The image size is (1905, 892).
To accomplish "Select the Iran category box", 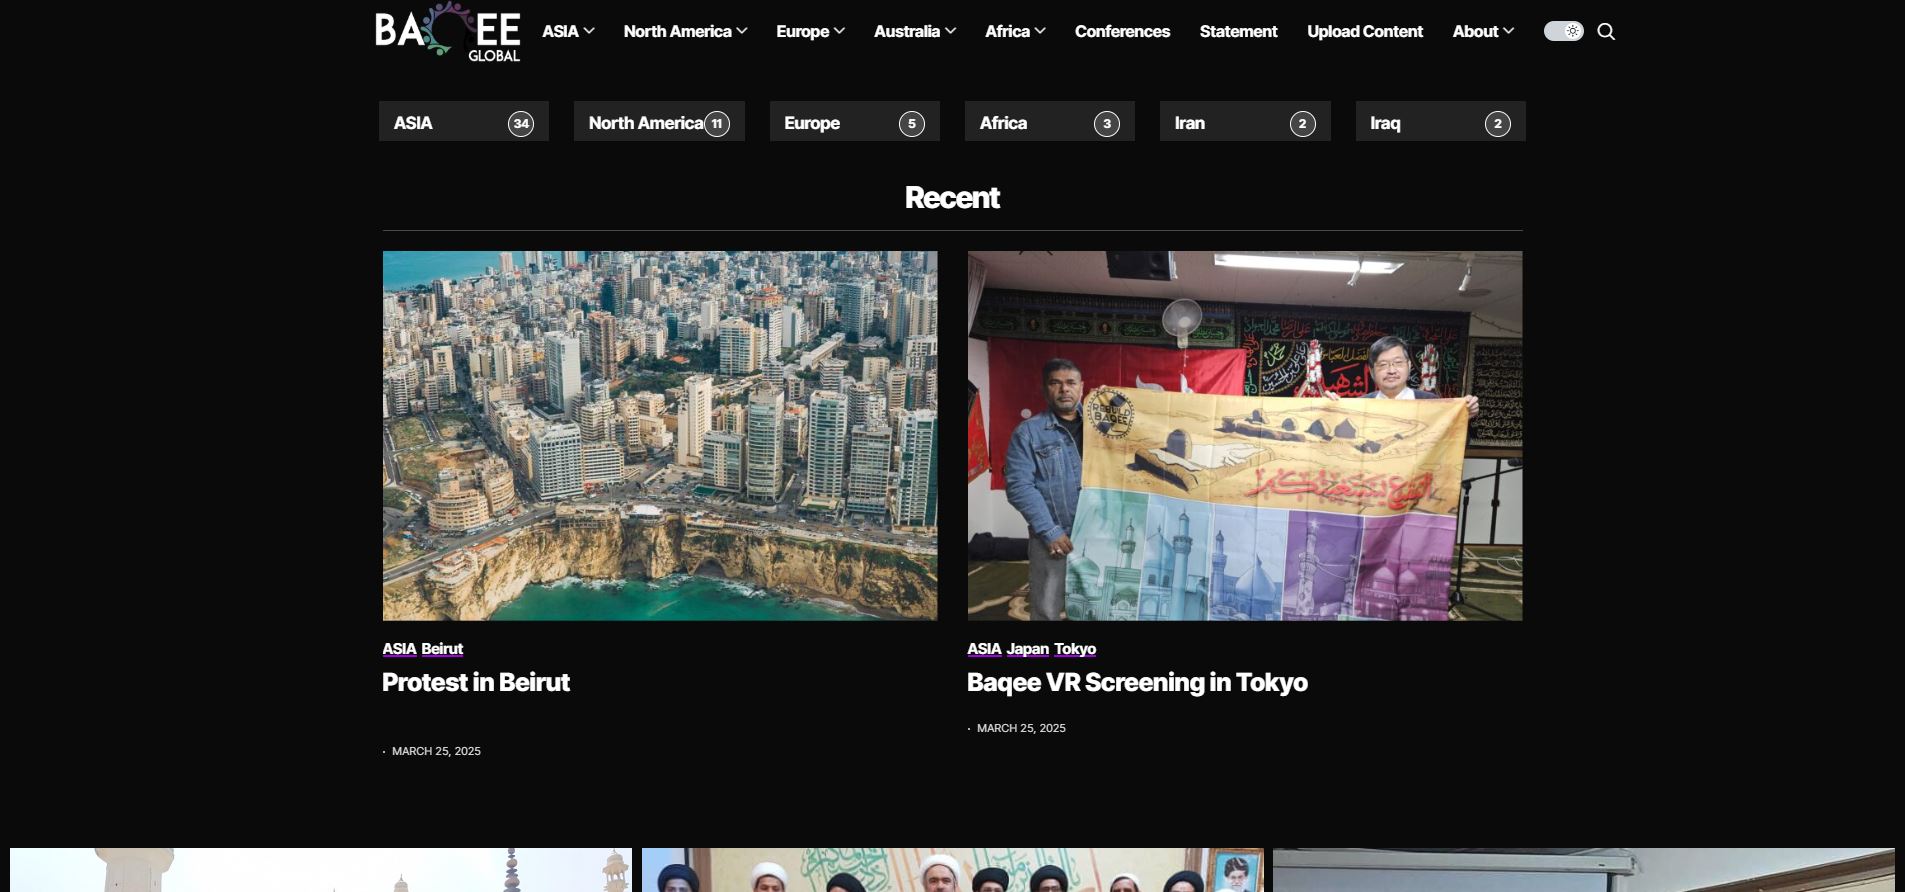I will (1244, 123).
